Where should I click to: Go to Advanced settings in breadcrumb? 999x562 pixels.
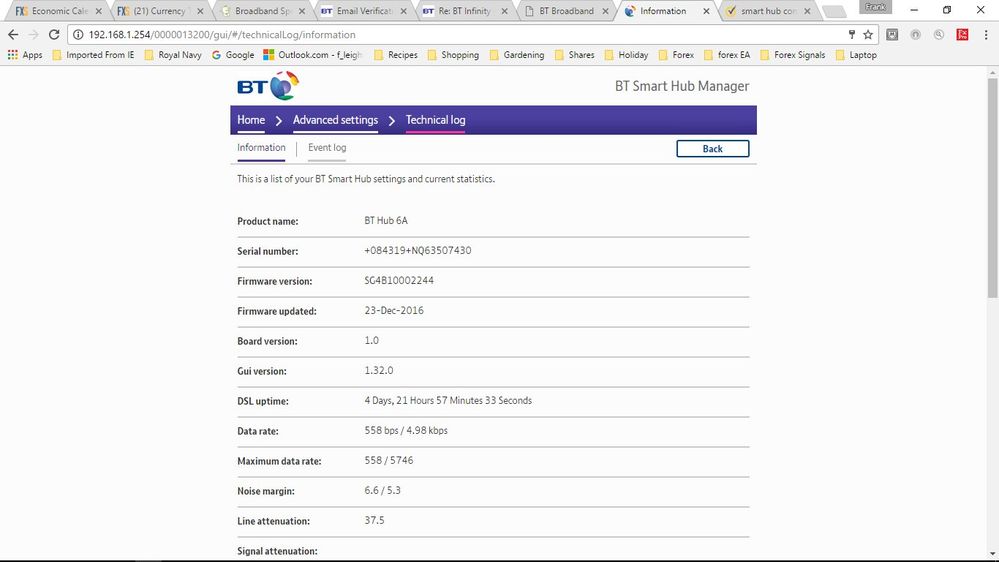click(335, 120)
